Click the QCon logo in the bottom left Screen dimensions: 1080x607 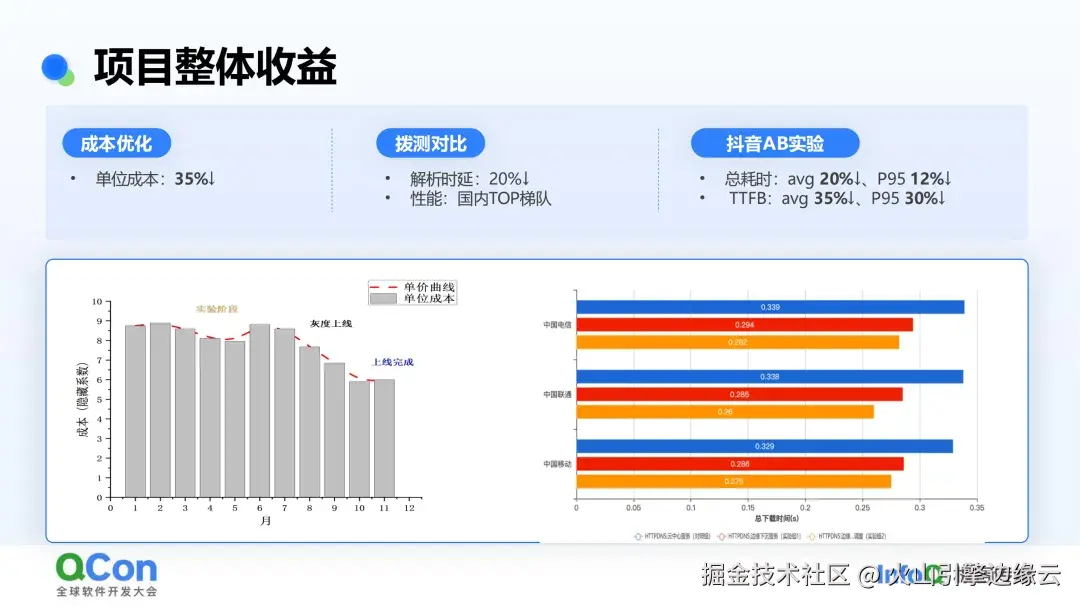(106, 565)
